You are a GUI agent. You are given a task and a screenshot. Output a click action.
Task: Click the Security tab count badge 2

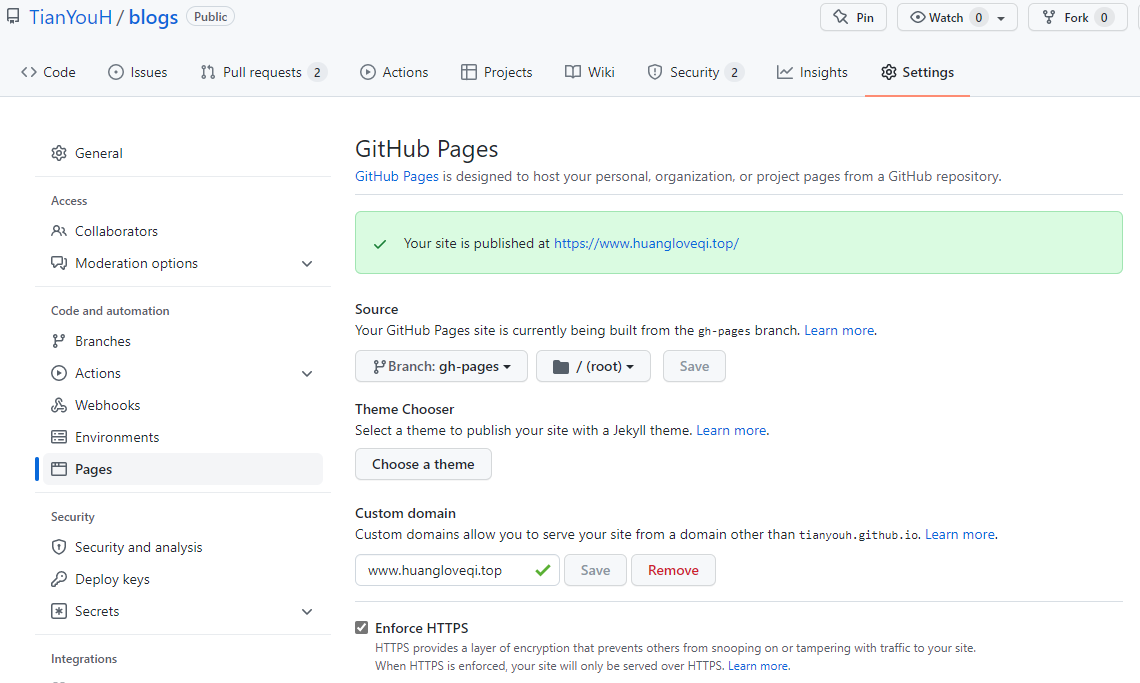[734, 72]
